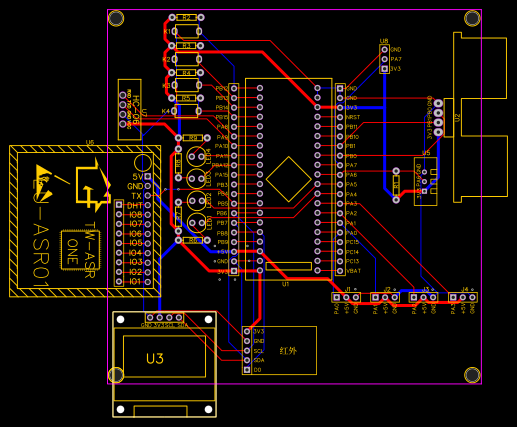517x427 pixels.
Task: Click the U2 connector outline on the right
Action: coord(480,117)
